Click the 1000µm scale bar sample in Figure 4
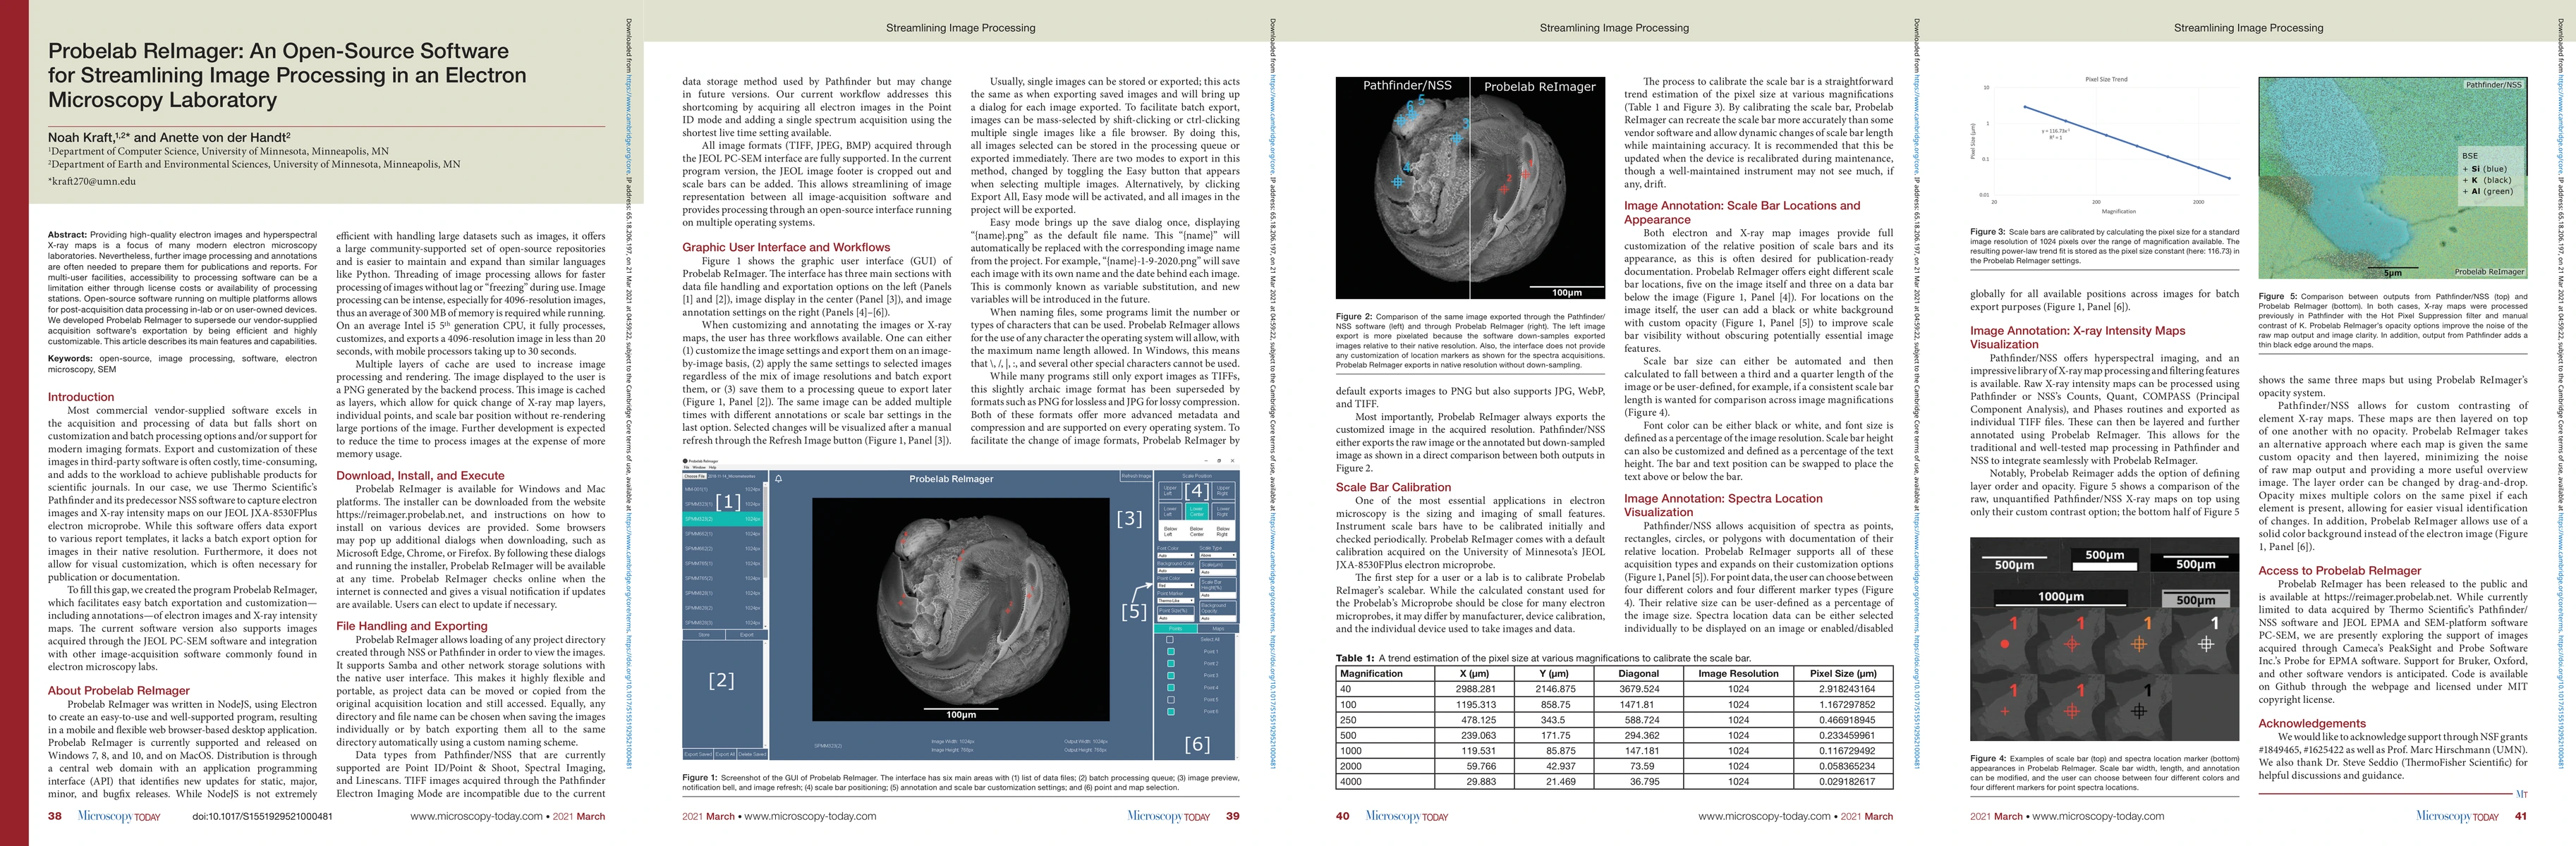The image size is (2576, 846). (2062, 599)
